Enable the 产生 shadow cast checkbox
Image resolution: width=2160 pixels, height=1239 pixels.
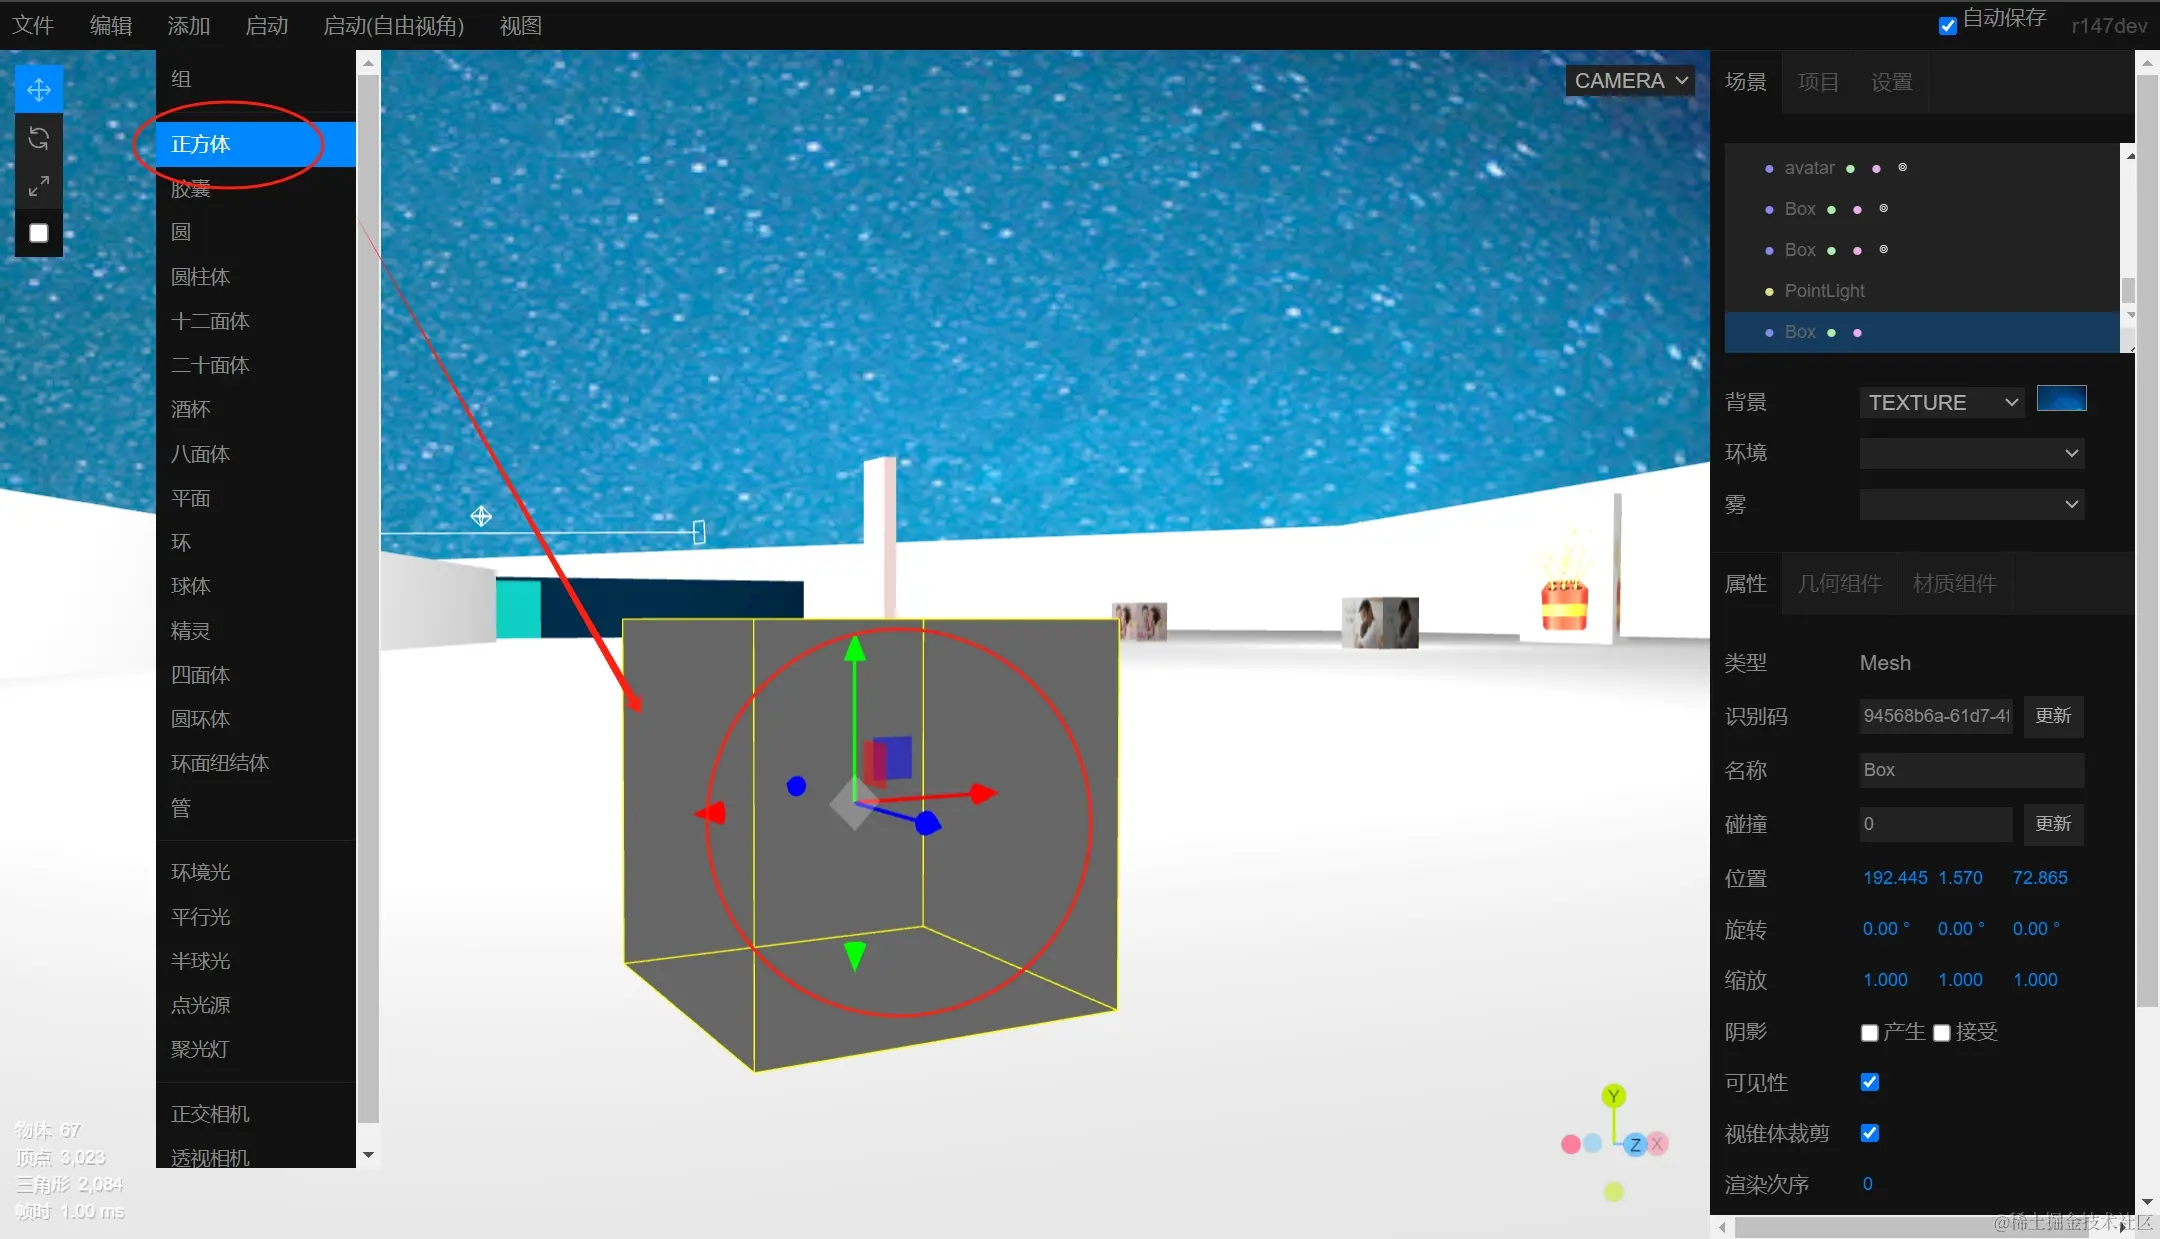click(x=1869, y=1033)
